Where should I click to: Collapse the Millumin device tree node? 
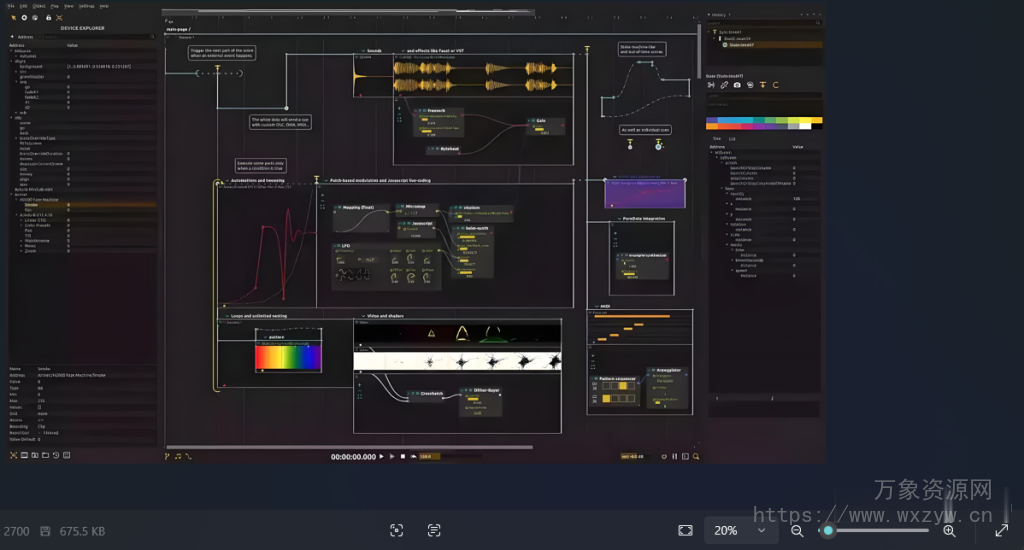11,51
